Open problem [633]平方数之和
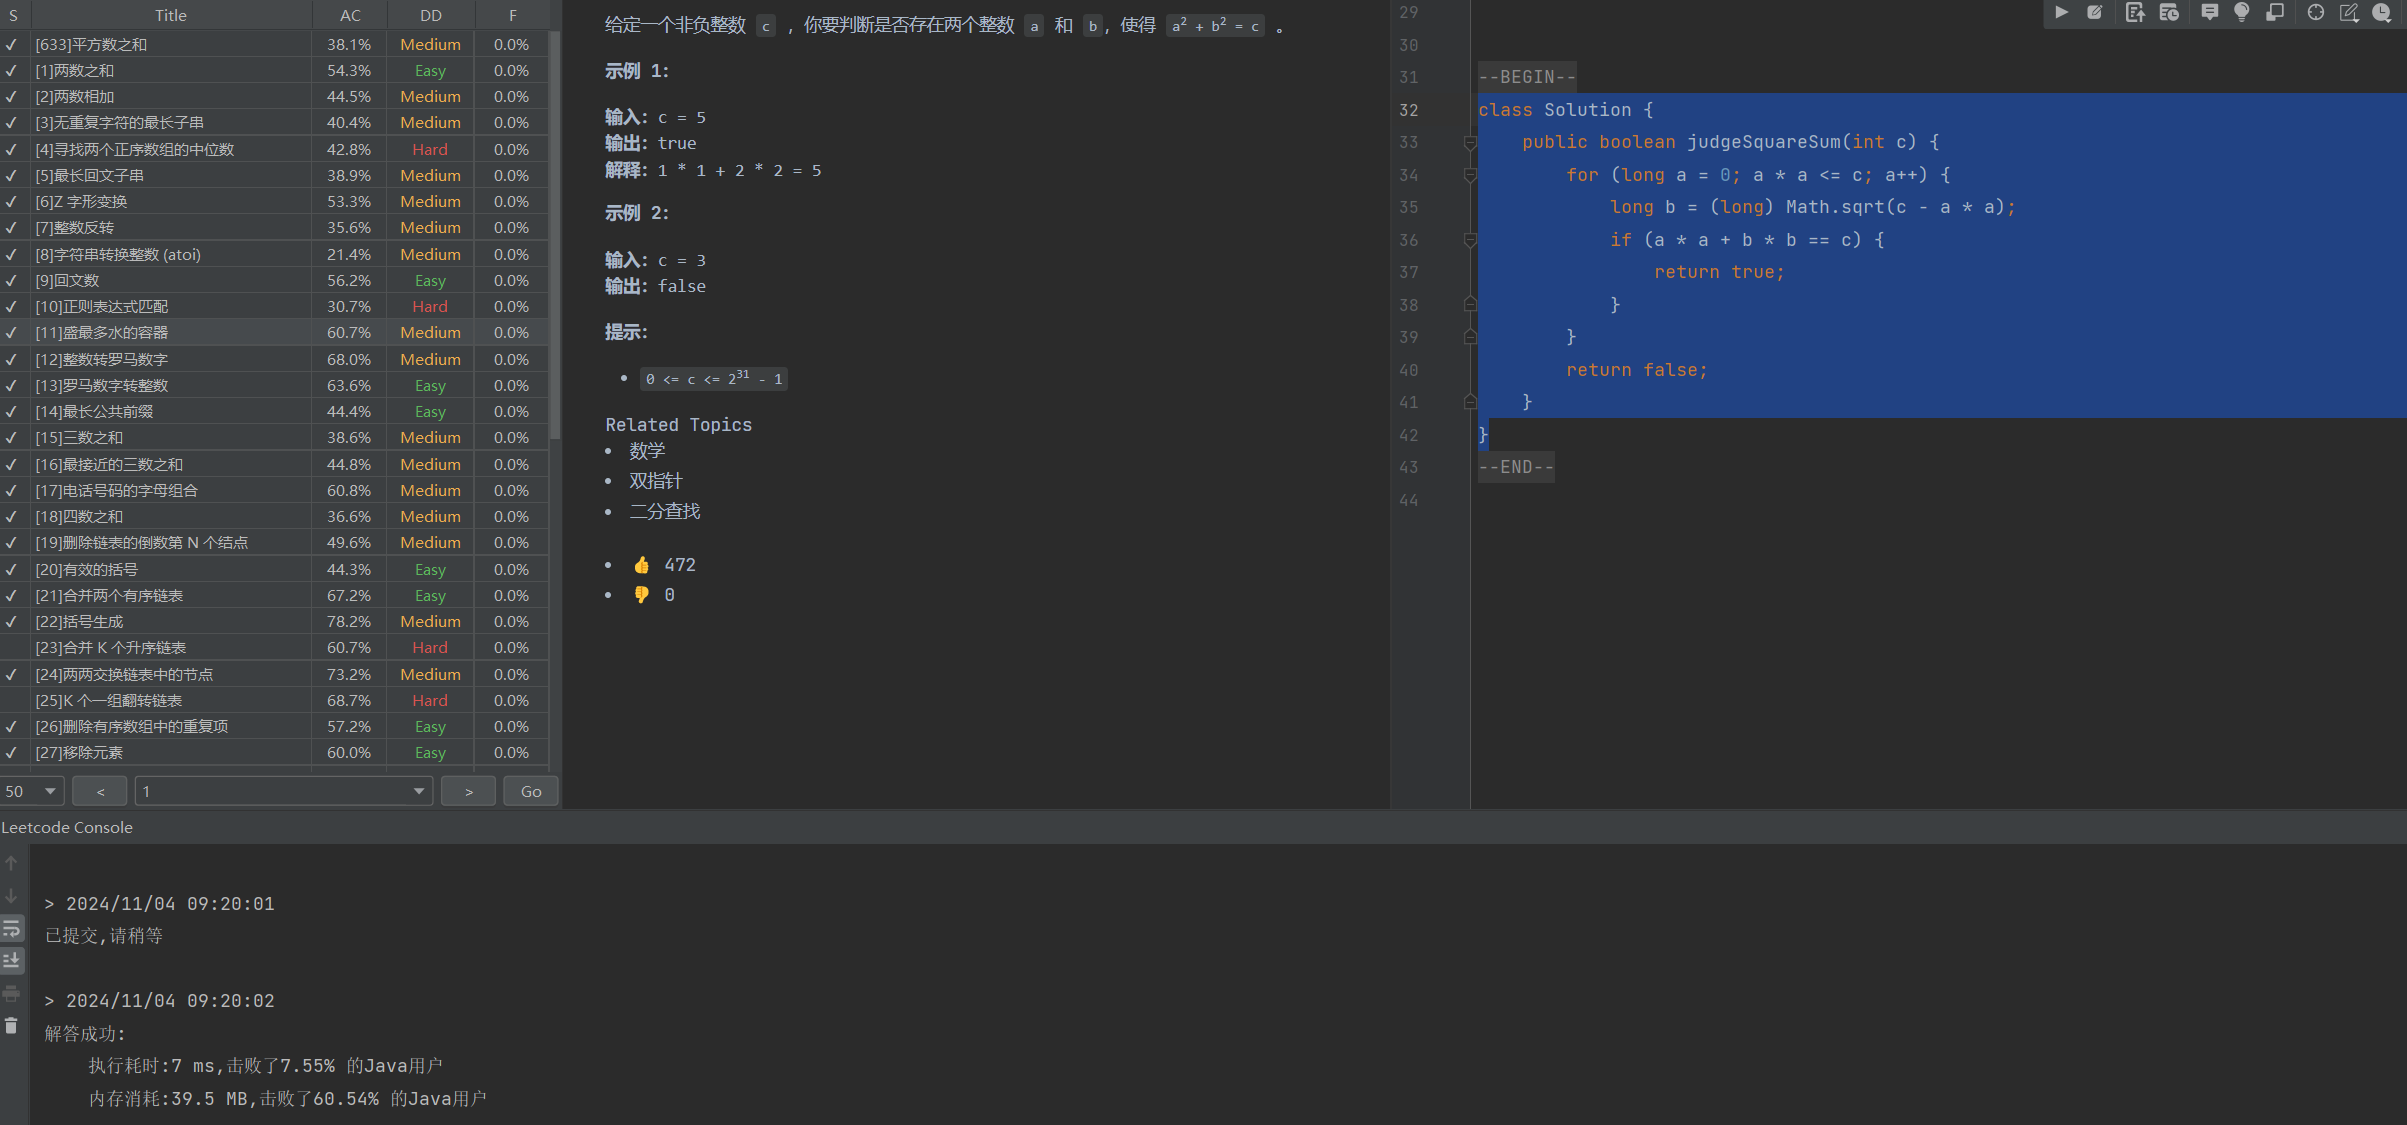The width and height of the screenshot is (2407, 1125). pos(91,44)
